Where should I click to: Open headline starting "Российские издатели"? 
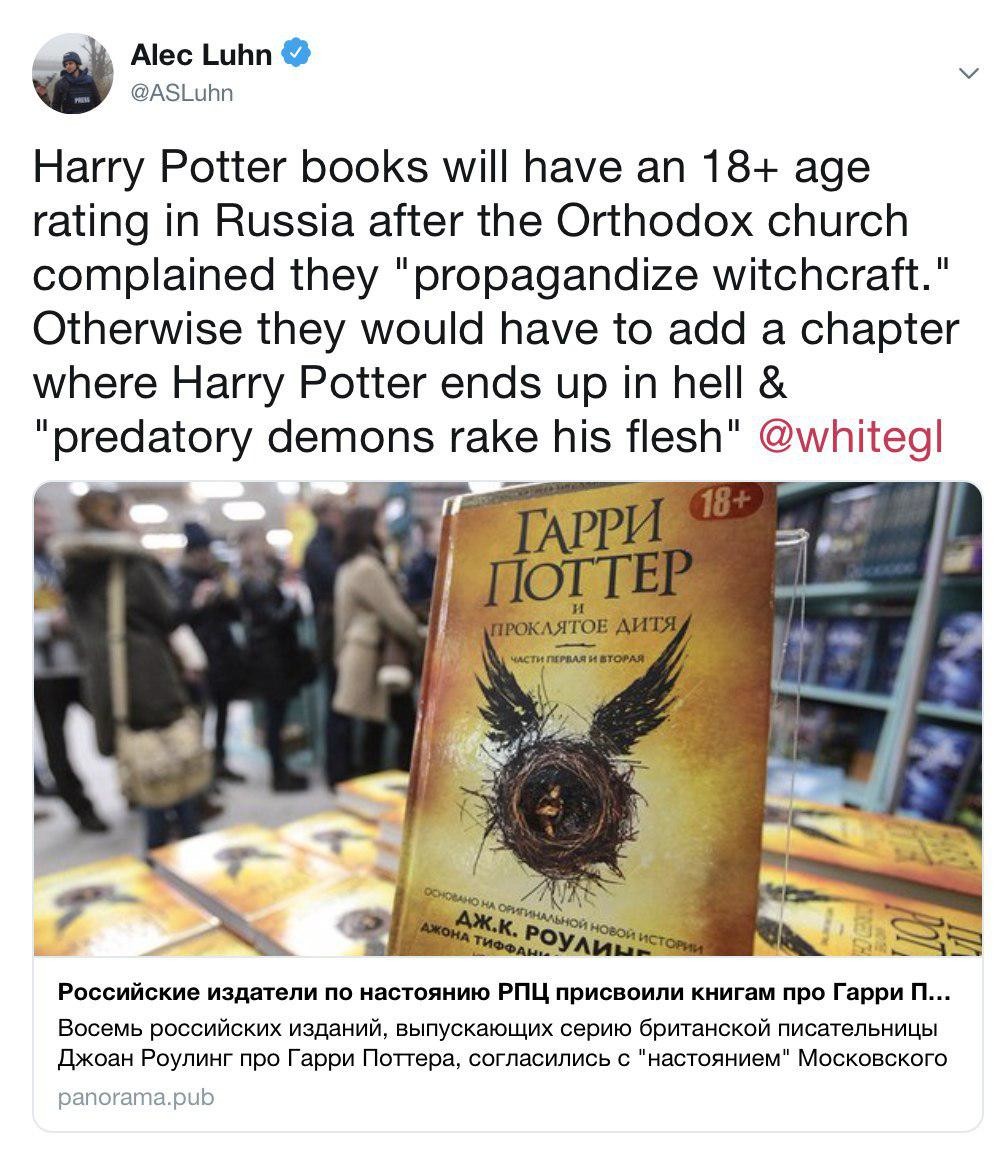pyautogui.click(x=504, y=993)
